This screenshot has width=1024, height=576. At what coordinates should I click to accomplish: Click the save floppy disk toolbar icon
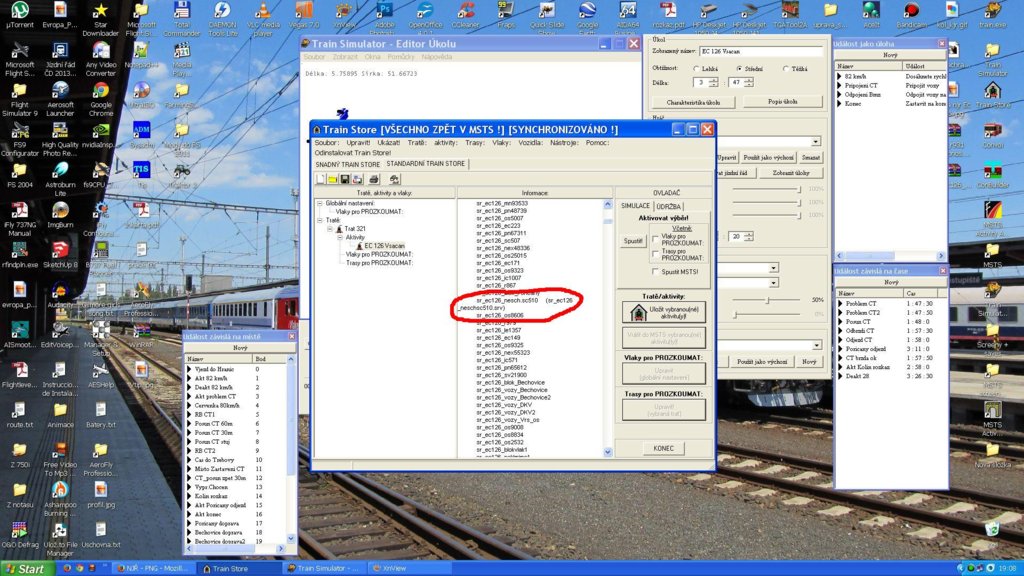point(344,179)
